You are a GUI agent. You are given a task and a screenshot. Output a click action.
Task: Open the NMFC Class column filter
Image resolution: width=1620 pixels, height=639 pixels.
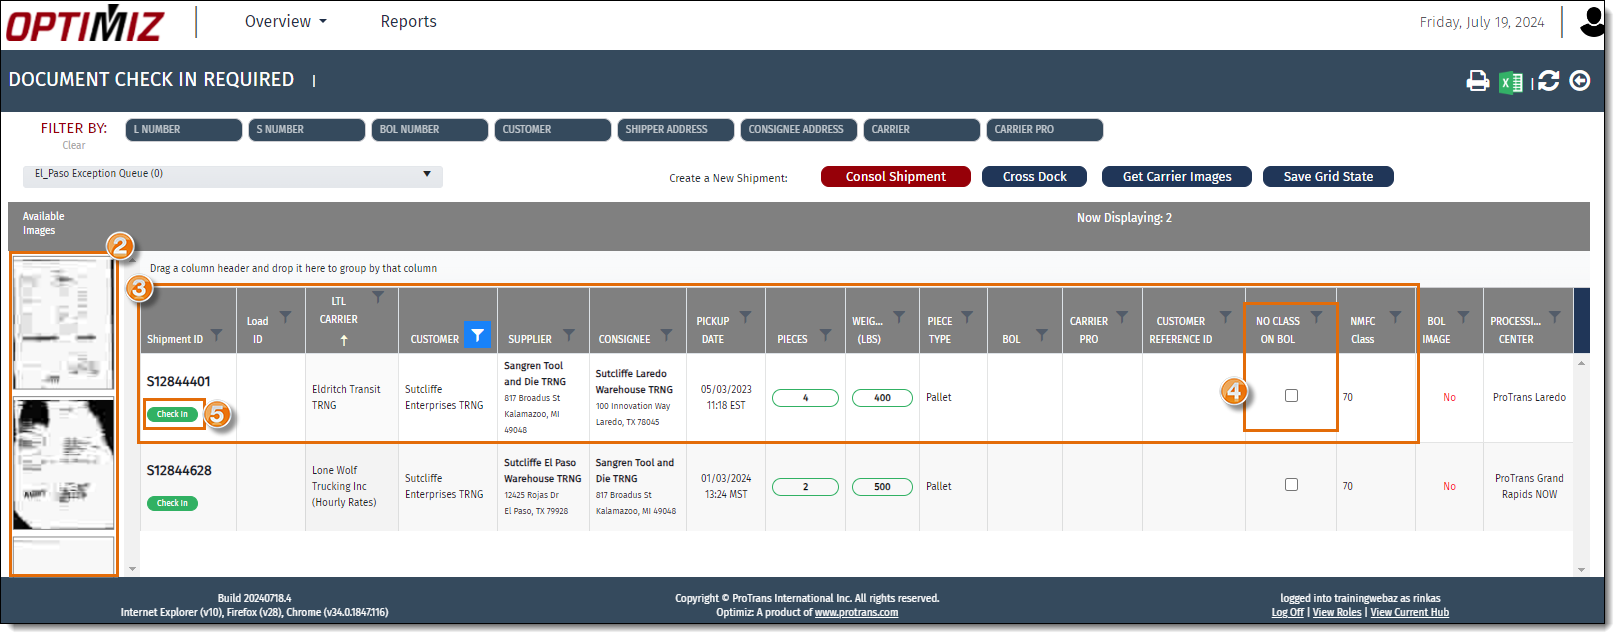click(x=1395, y=317)
